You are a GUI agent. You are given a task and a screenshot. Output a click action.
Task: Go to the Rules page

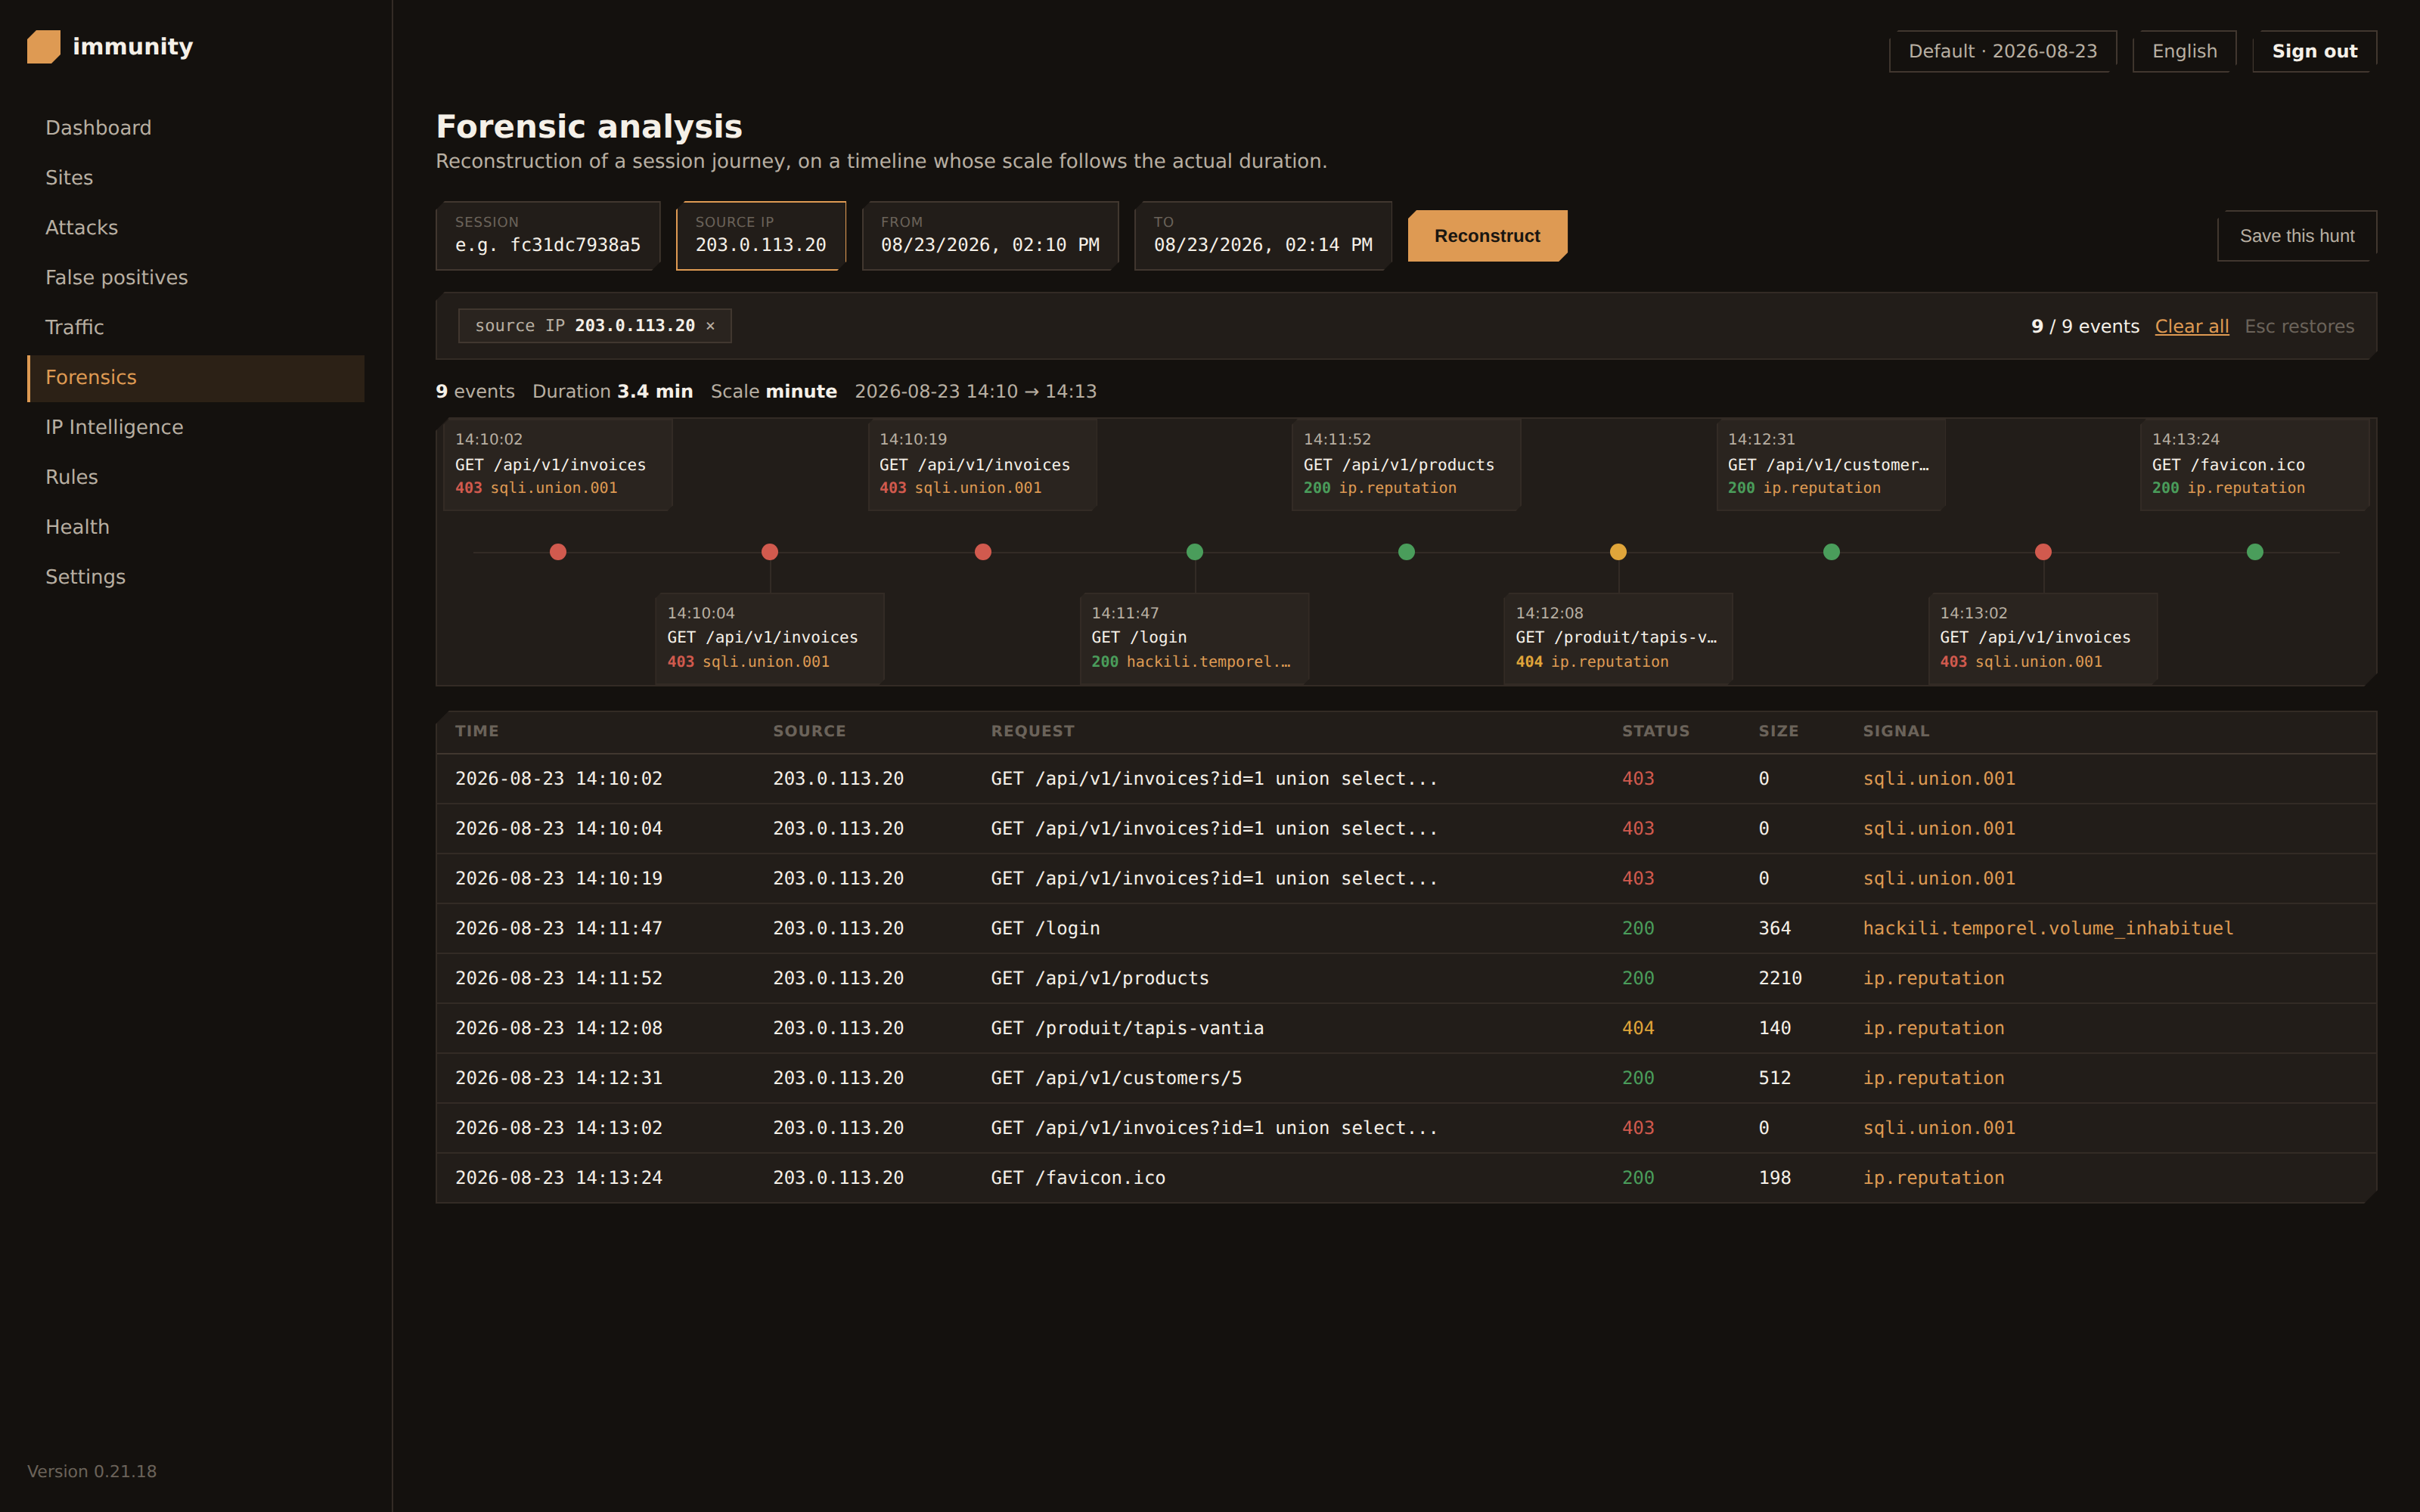[x=196, y=478]
